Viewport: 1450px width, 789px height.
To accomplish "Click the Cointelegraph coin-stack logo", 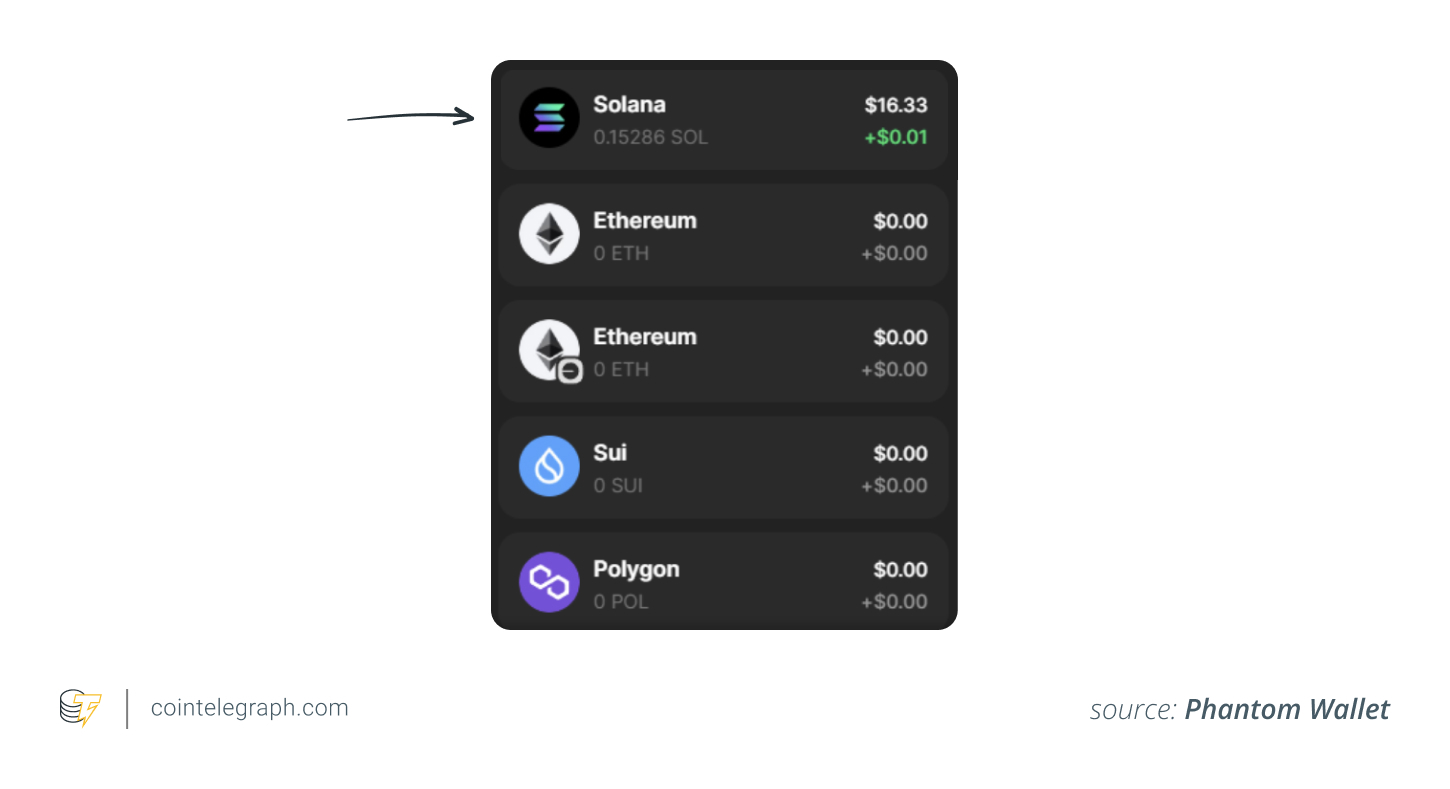I will click(79, 708).
